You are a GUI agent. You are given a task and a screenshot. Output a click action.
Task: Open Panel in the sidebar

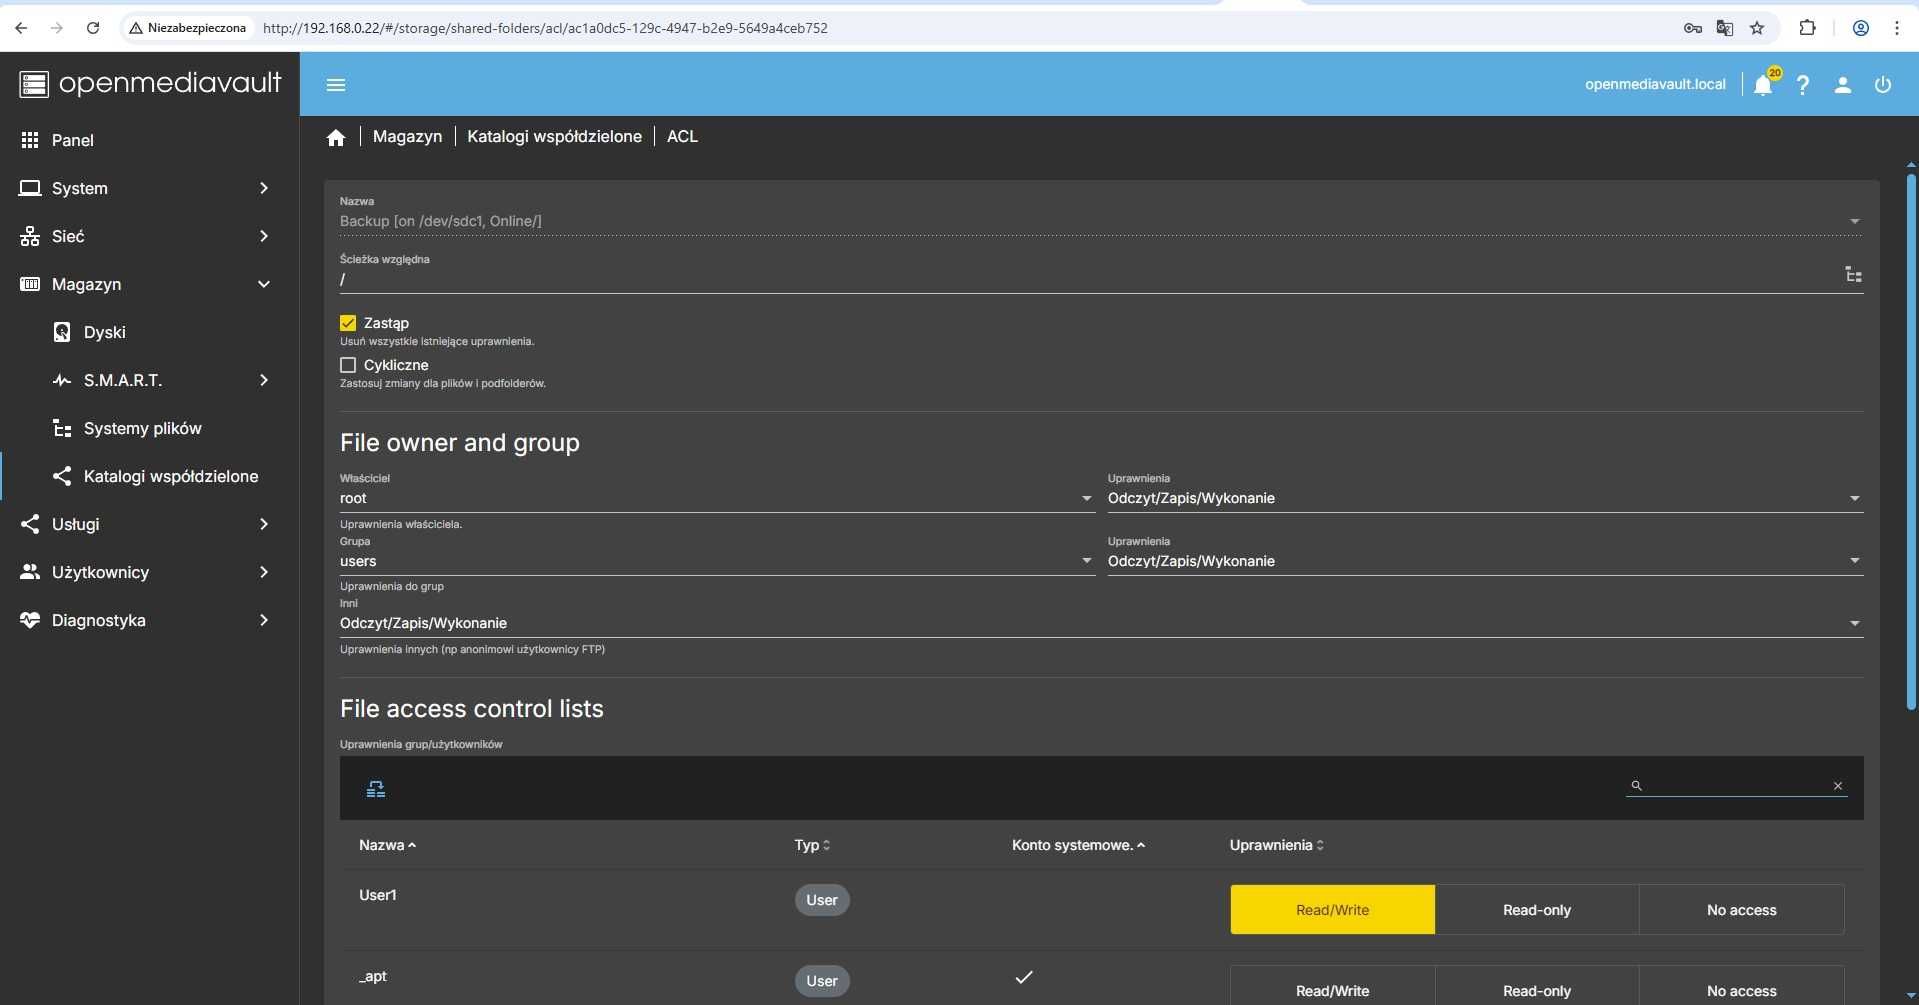coord(150,140)
